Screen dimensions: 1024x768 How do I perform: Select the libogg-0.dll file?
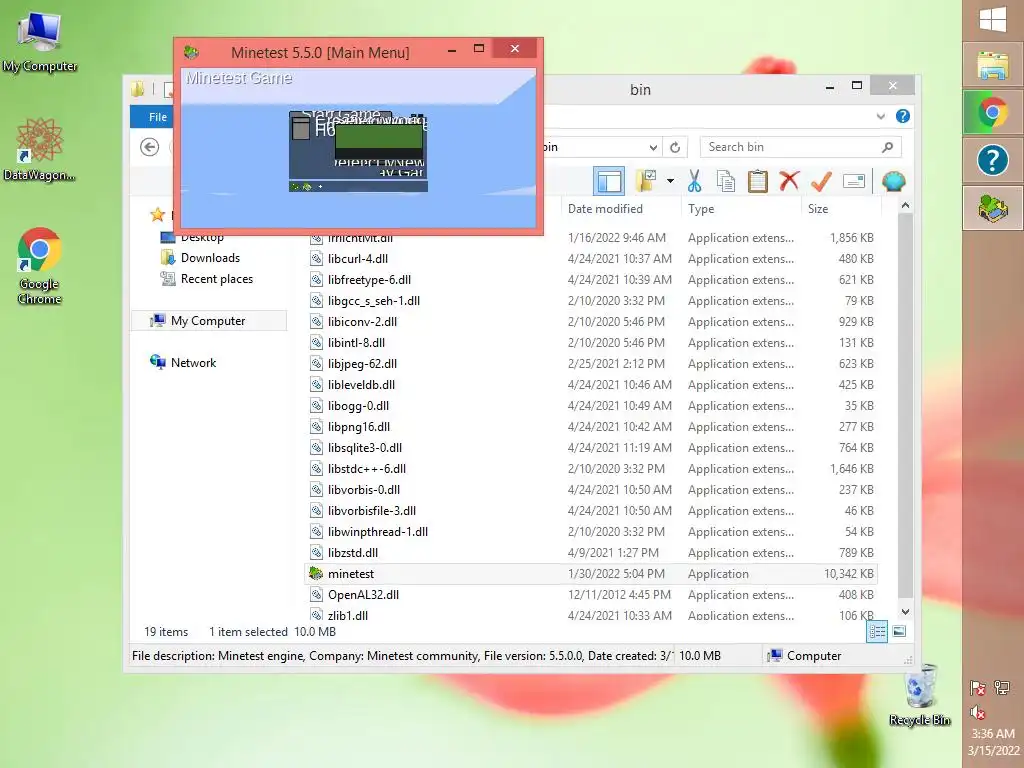359,406
